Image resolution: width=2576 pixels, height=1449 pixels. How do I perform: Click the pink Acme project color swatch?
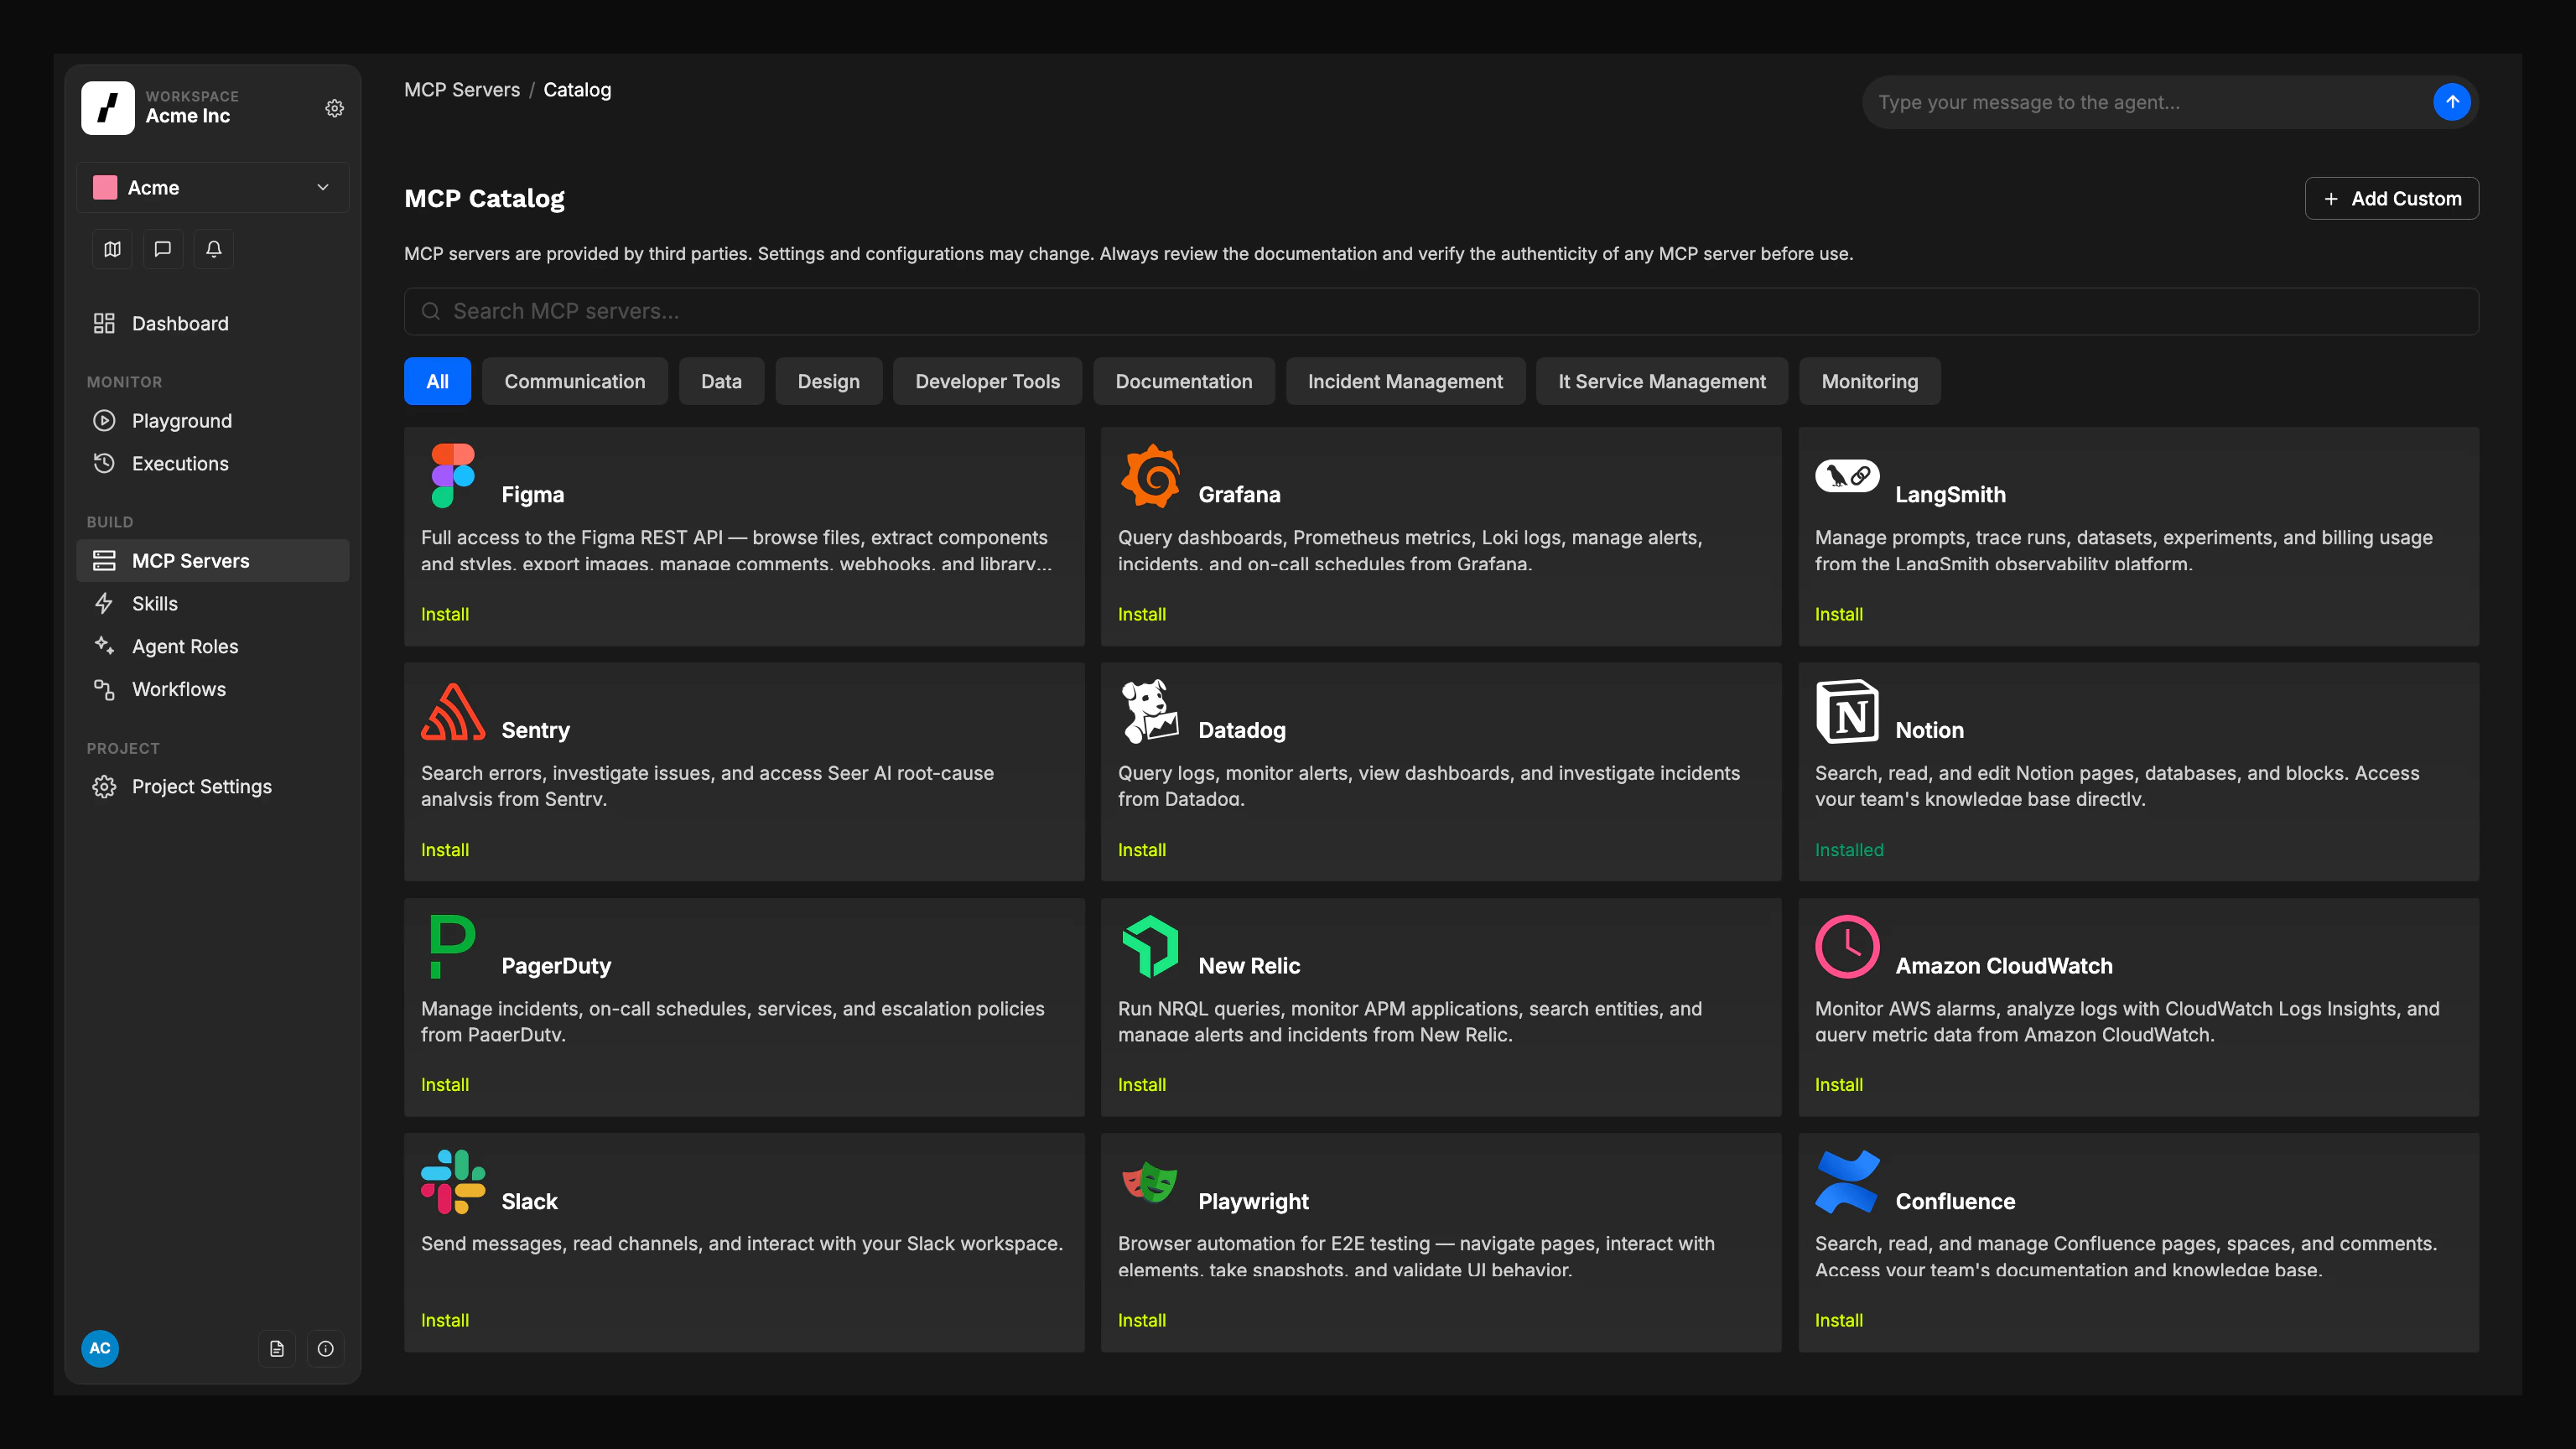(x=105, y=188)
